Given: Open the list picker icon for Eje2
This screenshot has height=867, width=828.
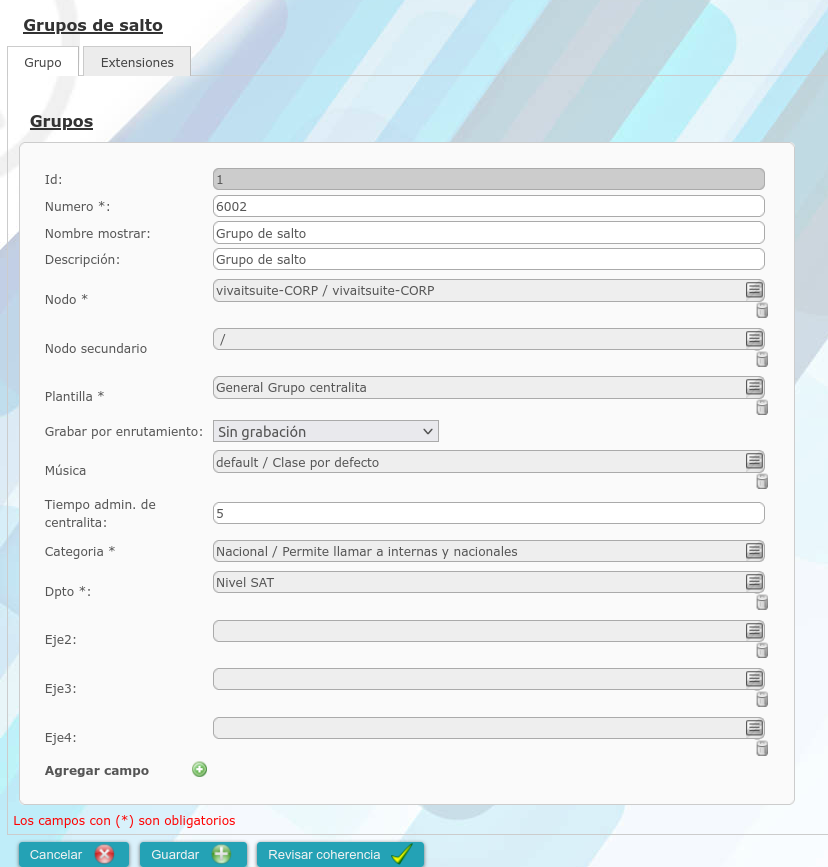Looking at the screenshot, I should (x=754, y=630).
